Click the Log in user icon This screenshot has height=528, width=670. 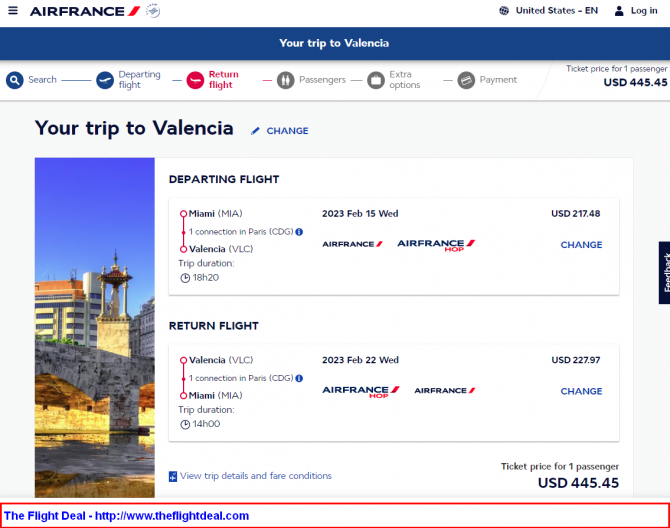619,11
